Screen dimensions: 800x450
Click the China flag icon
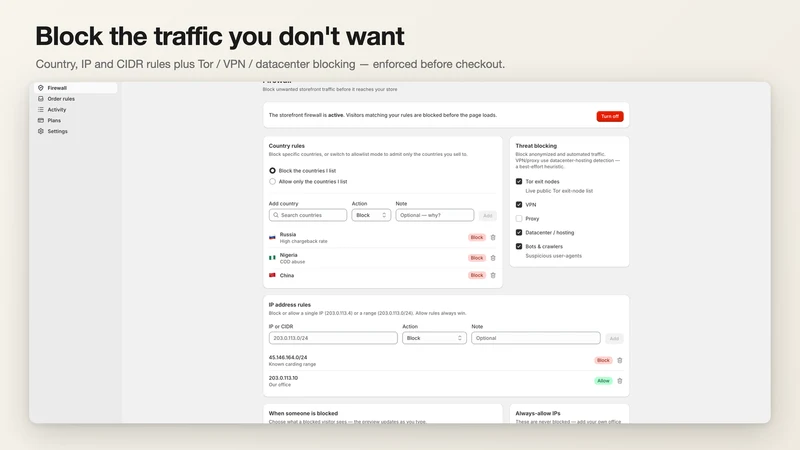click(x=272, y=275)
